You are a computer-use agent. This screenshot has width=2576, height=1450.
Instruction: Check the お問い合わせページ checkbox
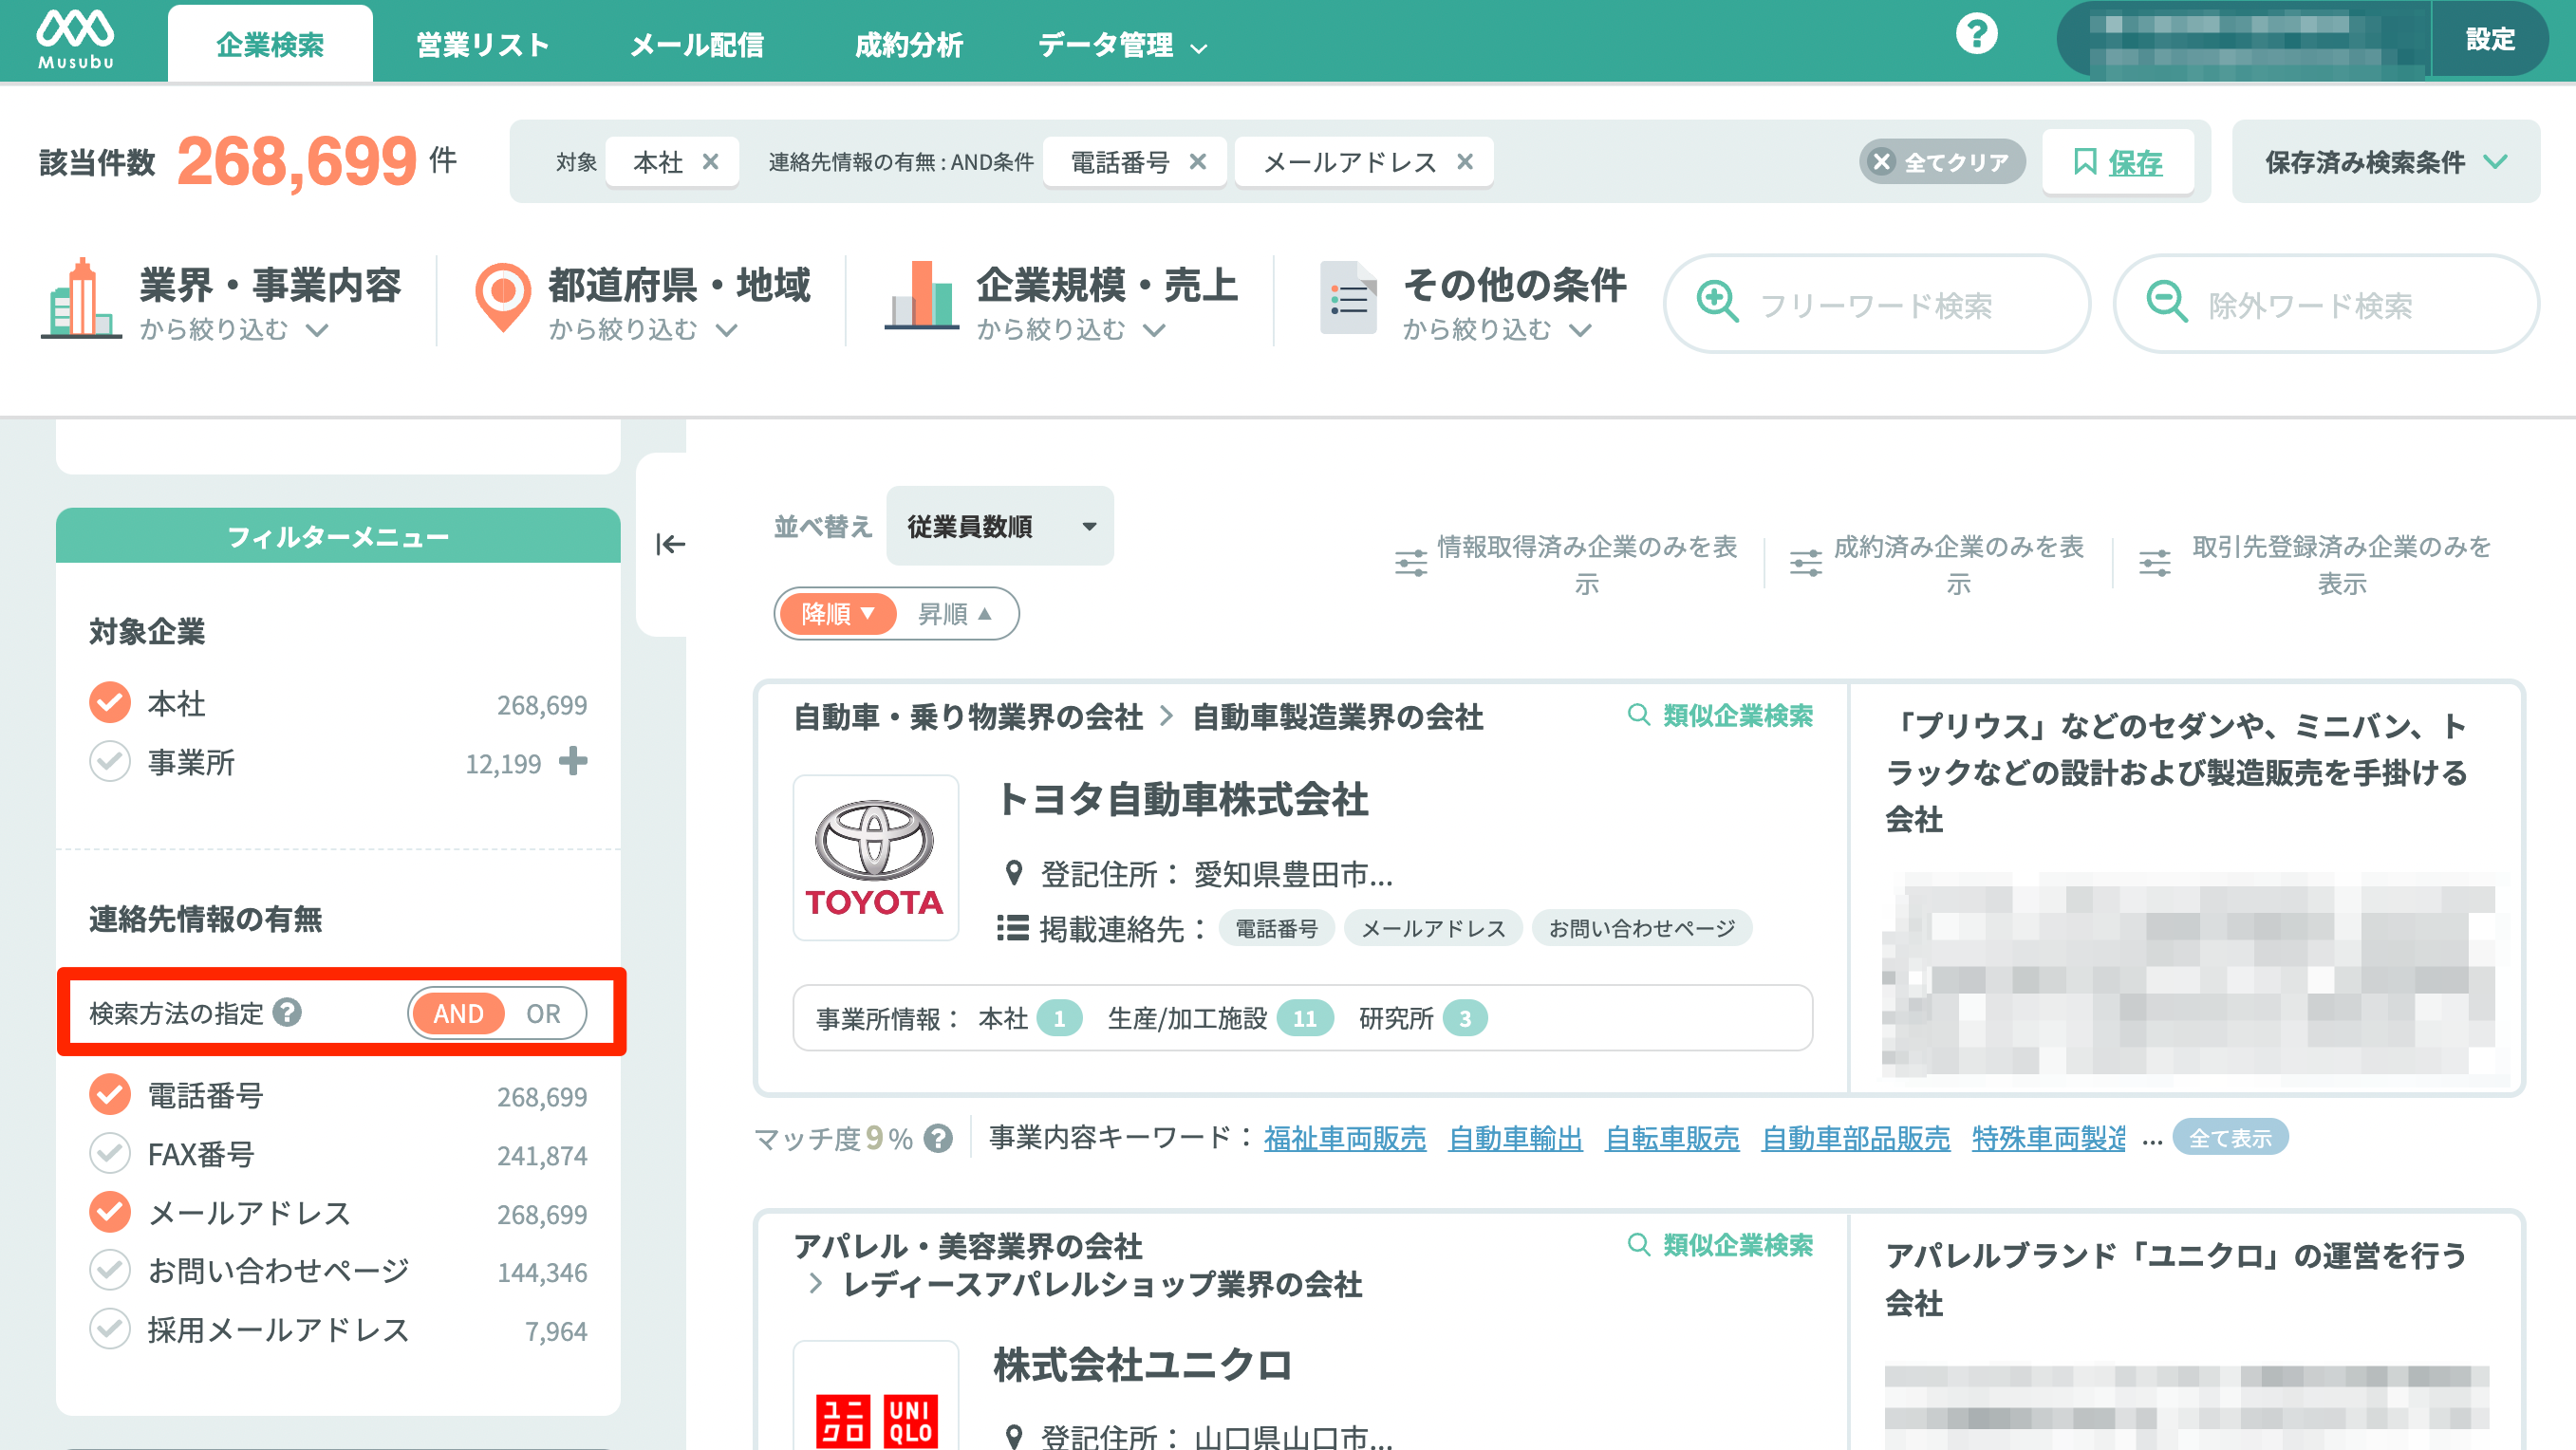[x=110, y=1271]
